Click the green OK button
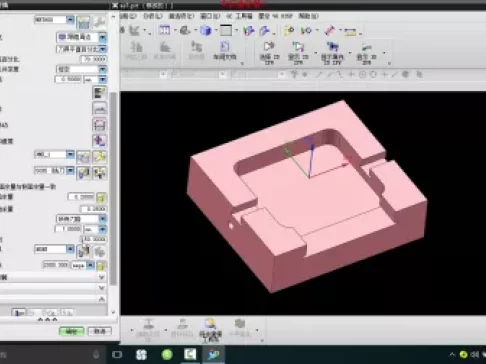The image size is (486, 364). 71,331
